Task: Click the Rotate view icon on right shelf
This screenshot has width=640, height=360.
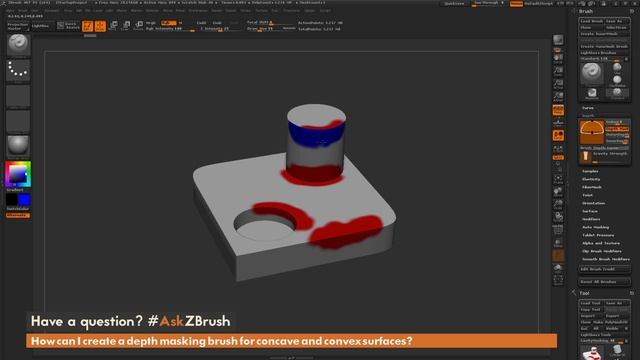Action: click(x=558, y=216)
